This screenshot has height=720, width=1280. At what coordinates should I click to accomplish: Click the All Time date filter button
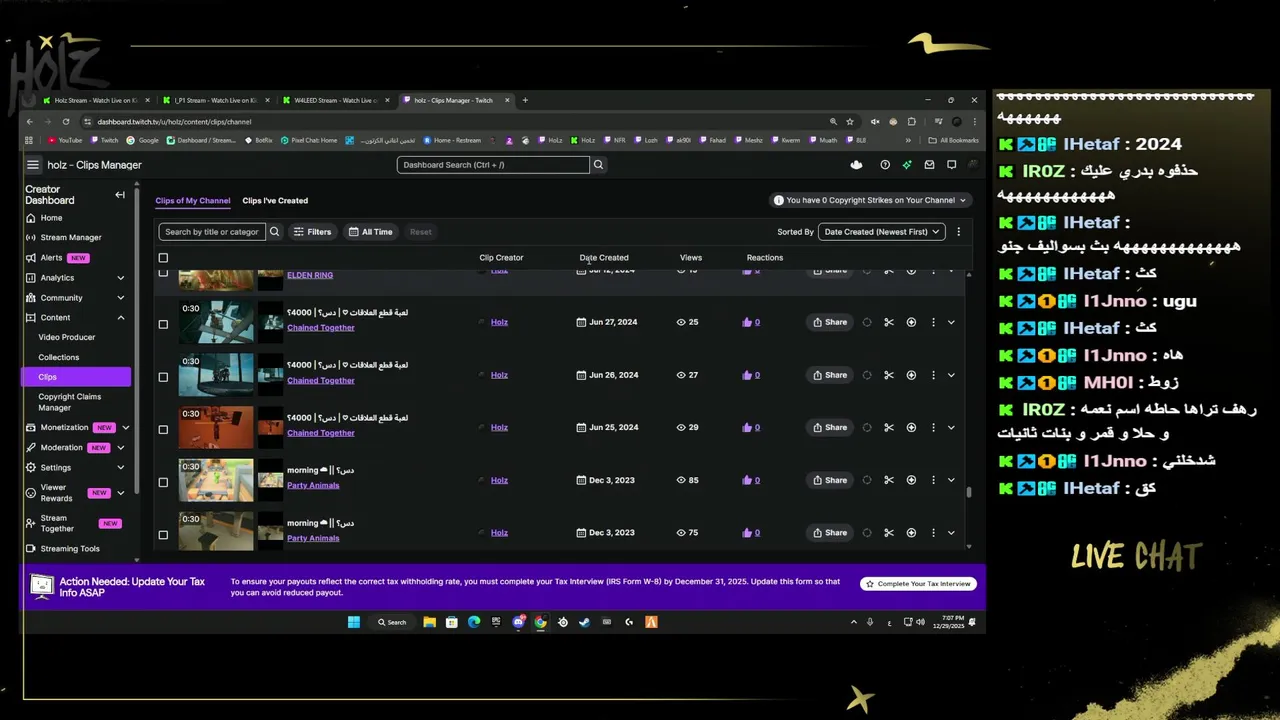pos(370,232)
